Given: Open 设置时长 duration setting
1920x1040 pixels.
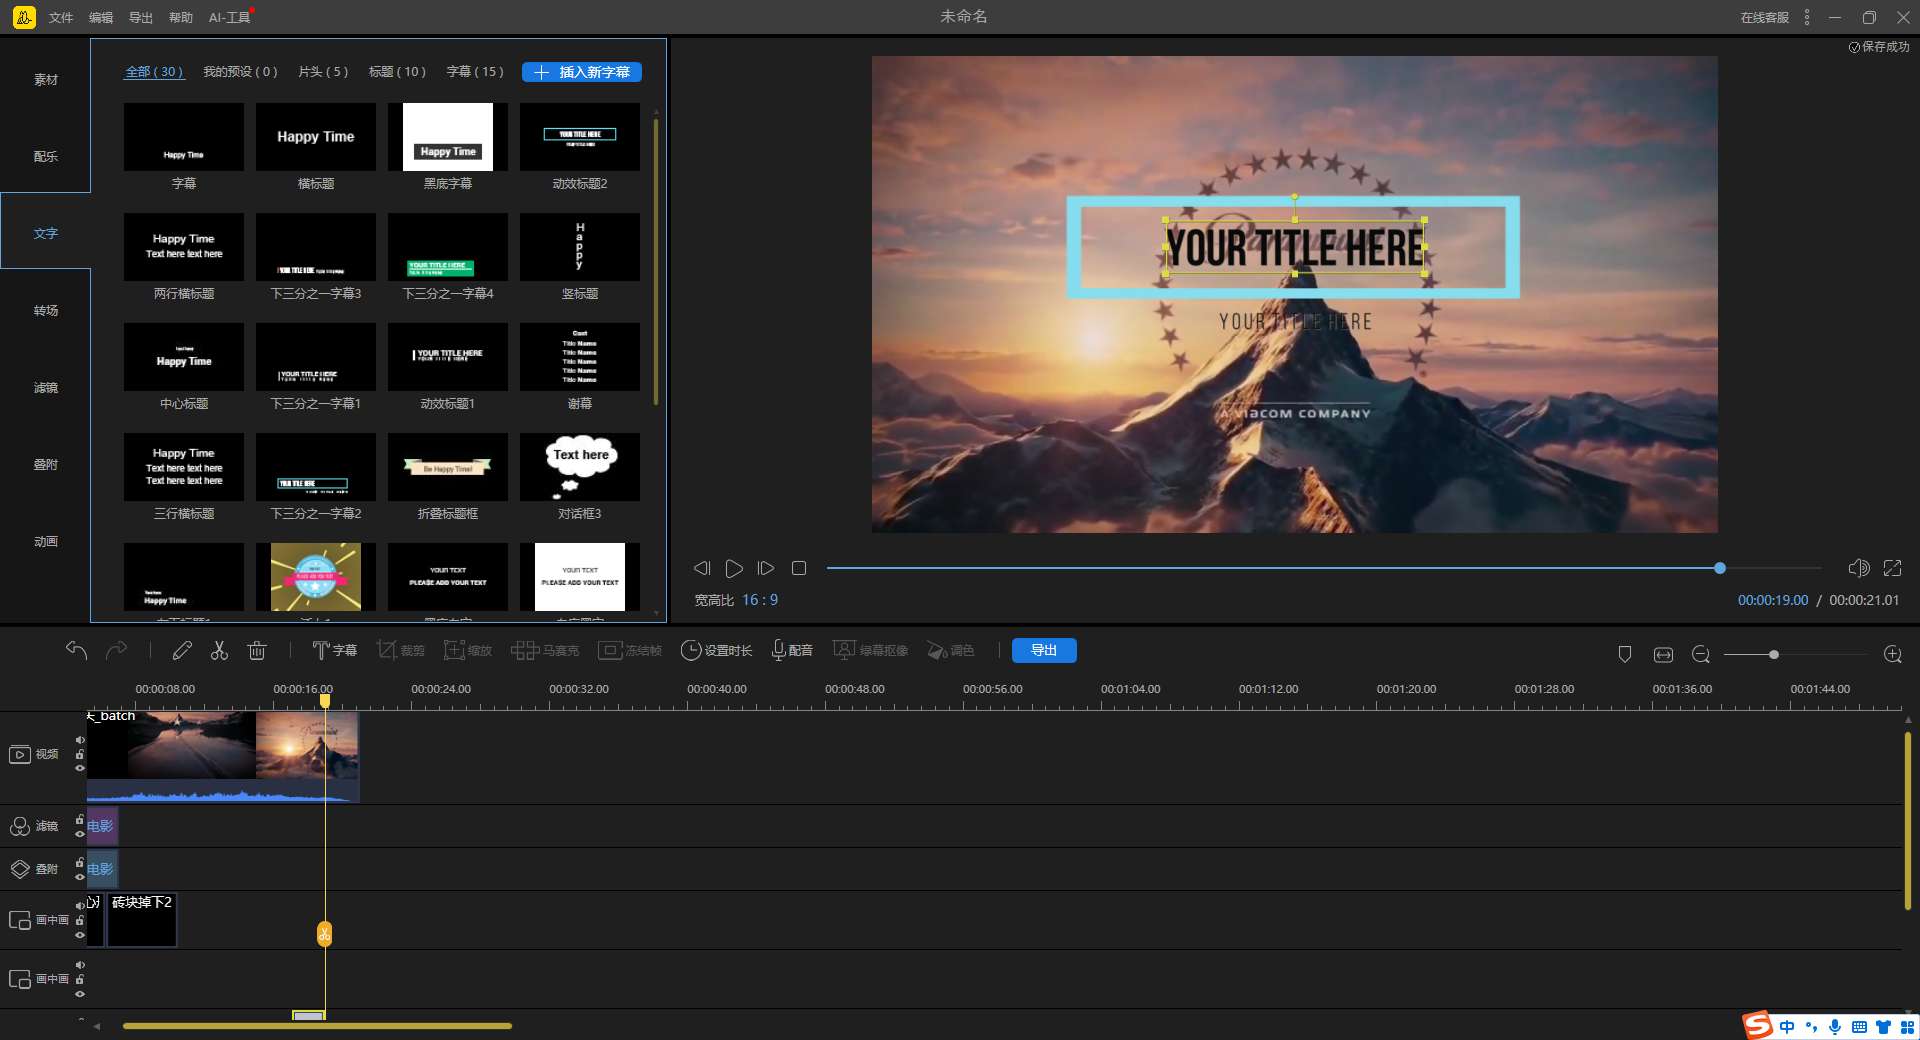Looking at the screenshot, I should point(716,651).
